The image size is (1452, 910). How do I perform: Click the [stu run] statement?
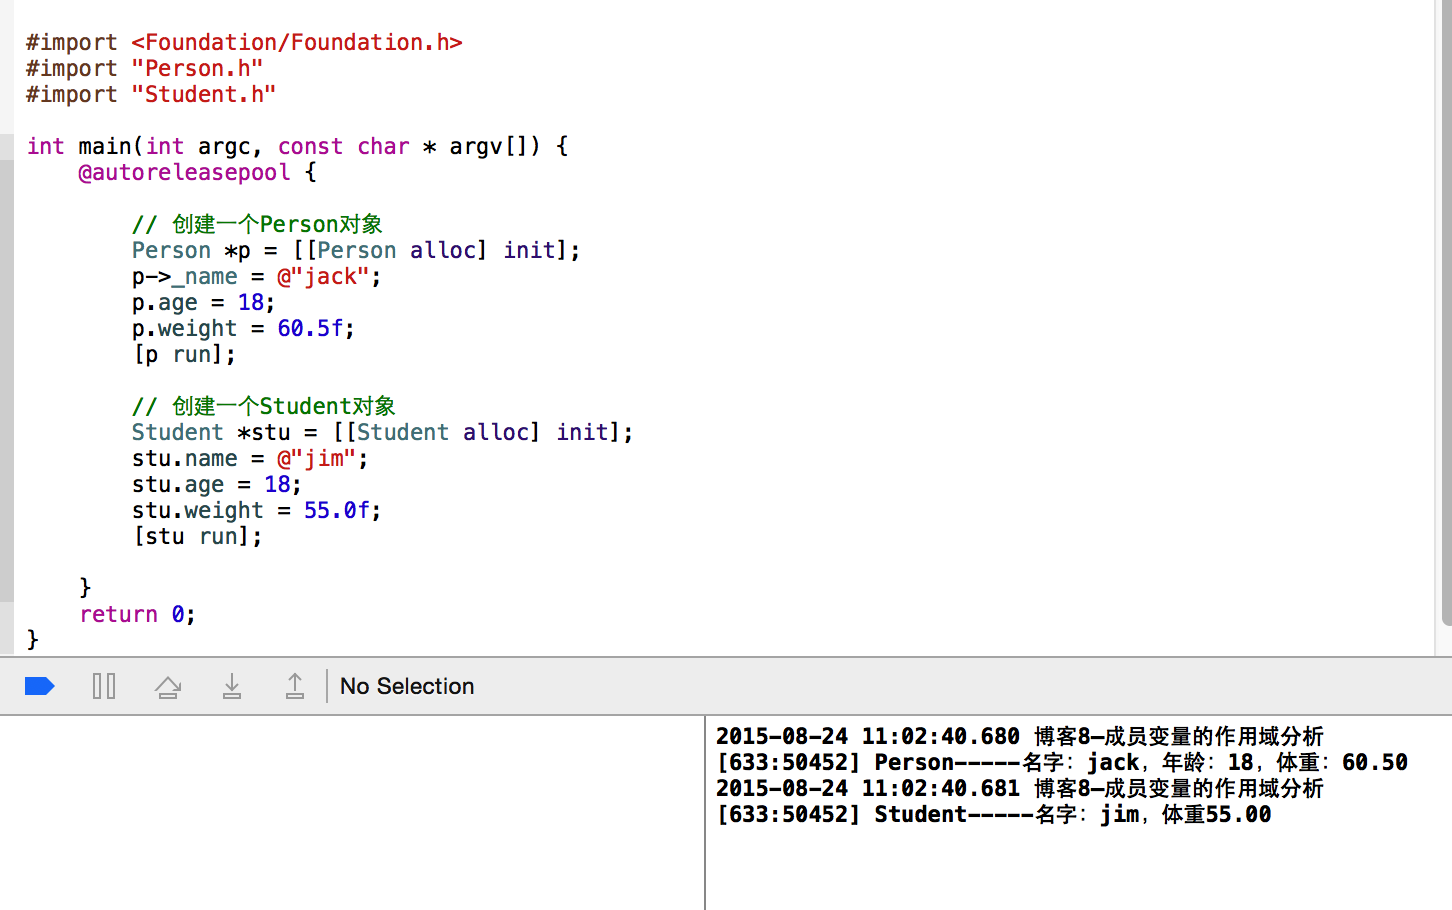(198, 536)
